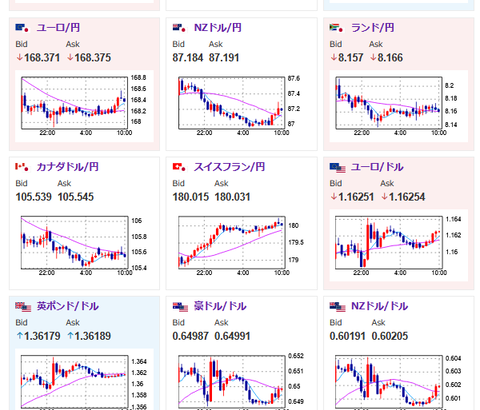Click the NZ dollar/Yen flag icon
Viewport: 480px width, 410px height.
coord(179,28)
